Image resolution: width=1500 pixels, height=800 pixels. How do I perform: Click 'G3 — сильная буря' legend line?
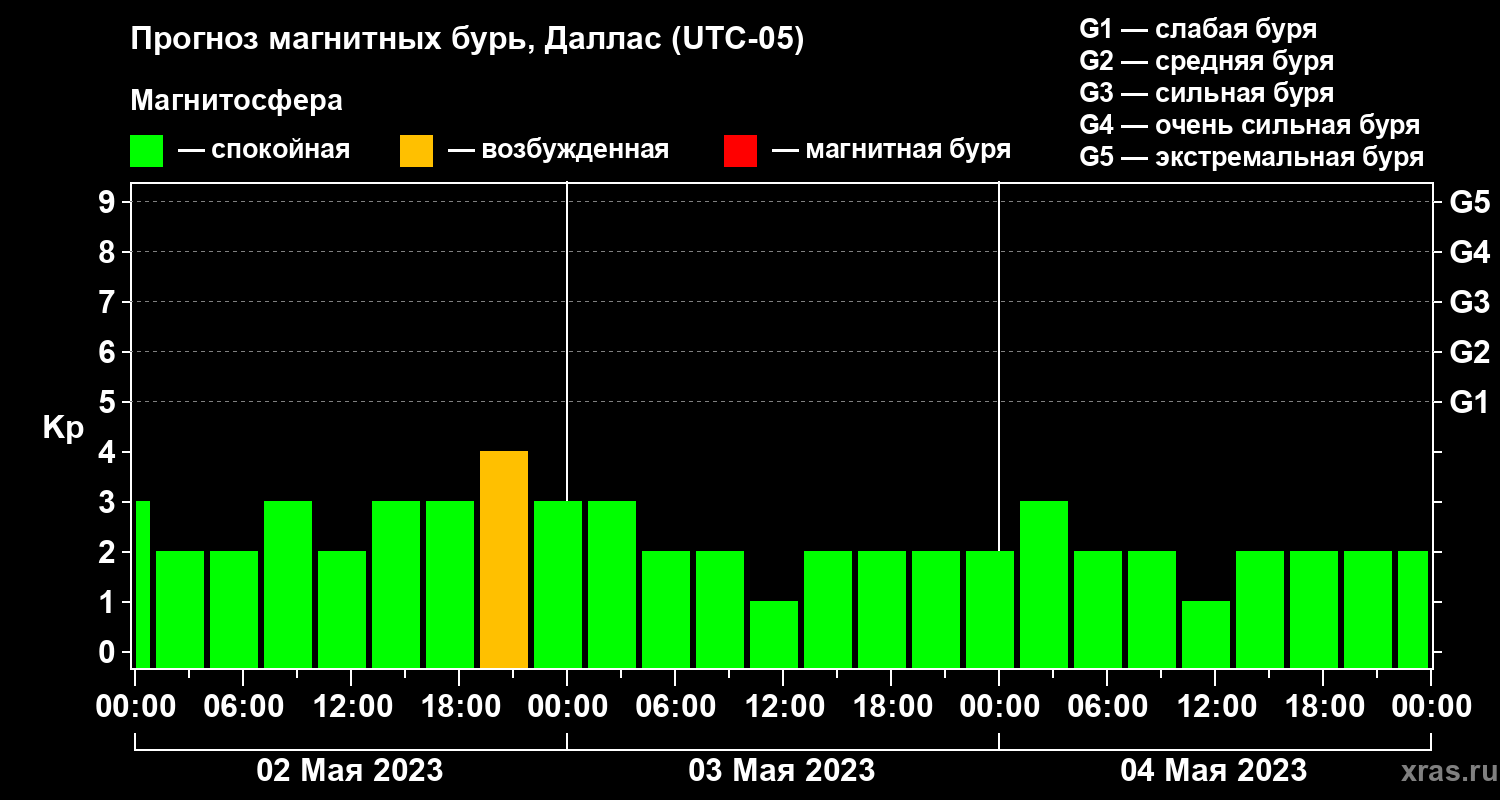1206,93
